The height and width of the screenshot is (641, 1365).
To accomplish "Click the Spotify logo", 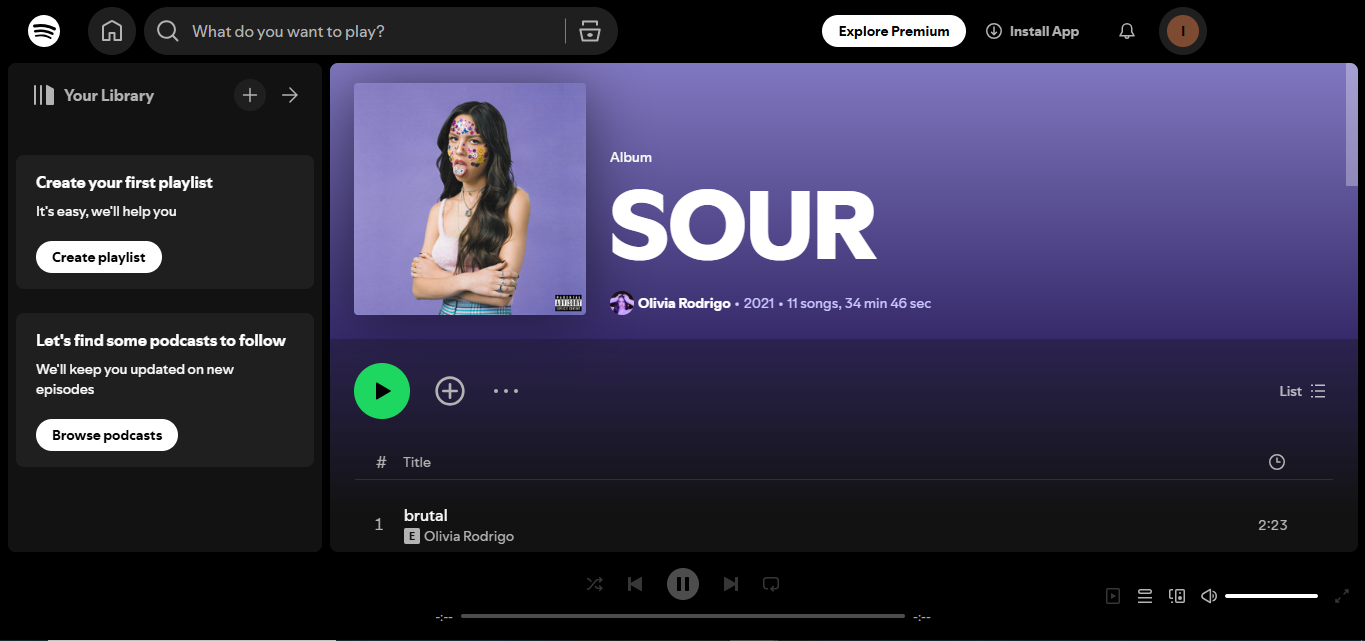I will (x=44, y=30).
